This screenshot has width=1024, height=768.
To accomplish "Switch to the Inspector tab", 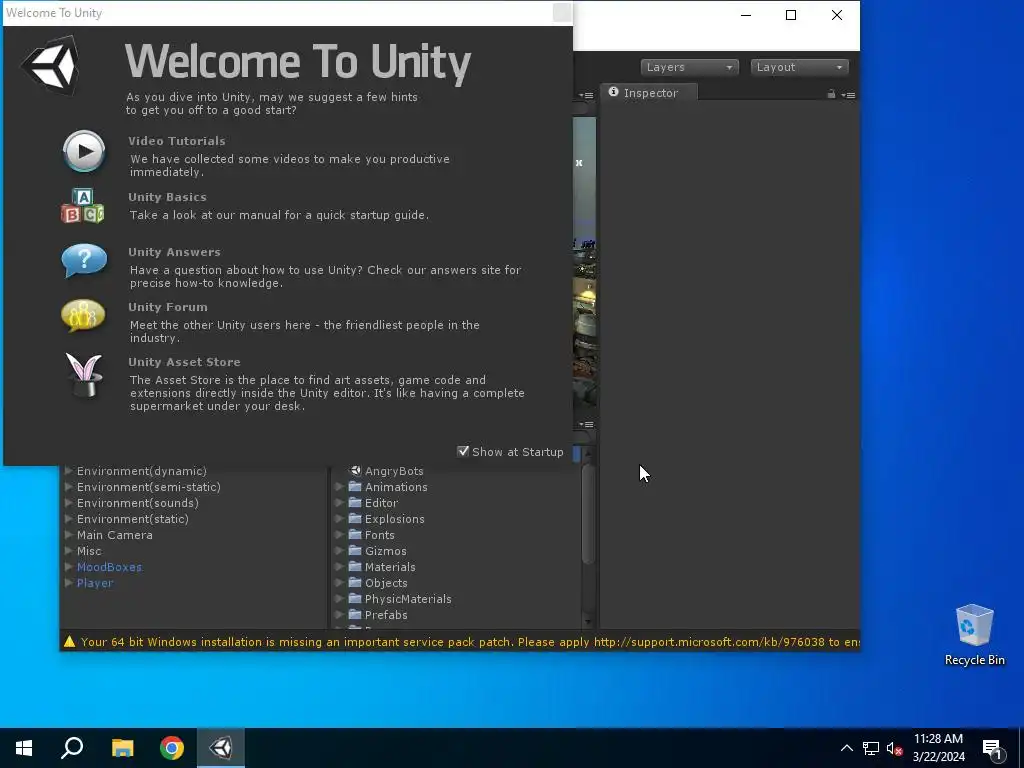I will [x=648, y=93].
